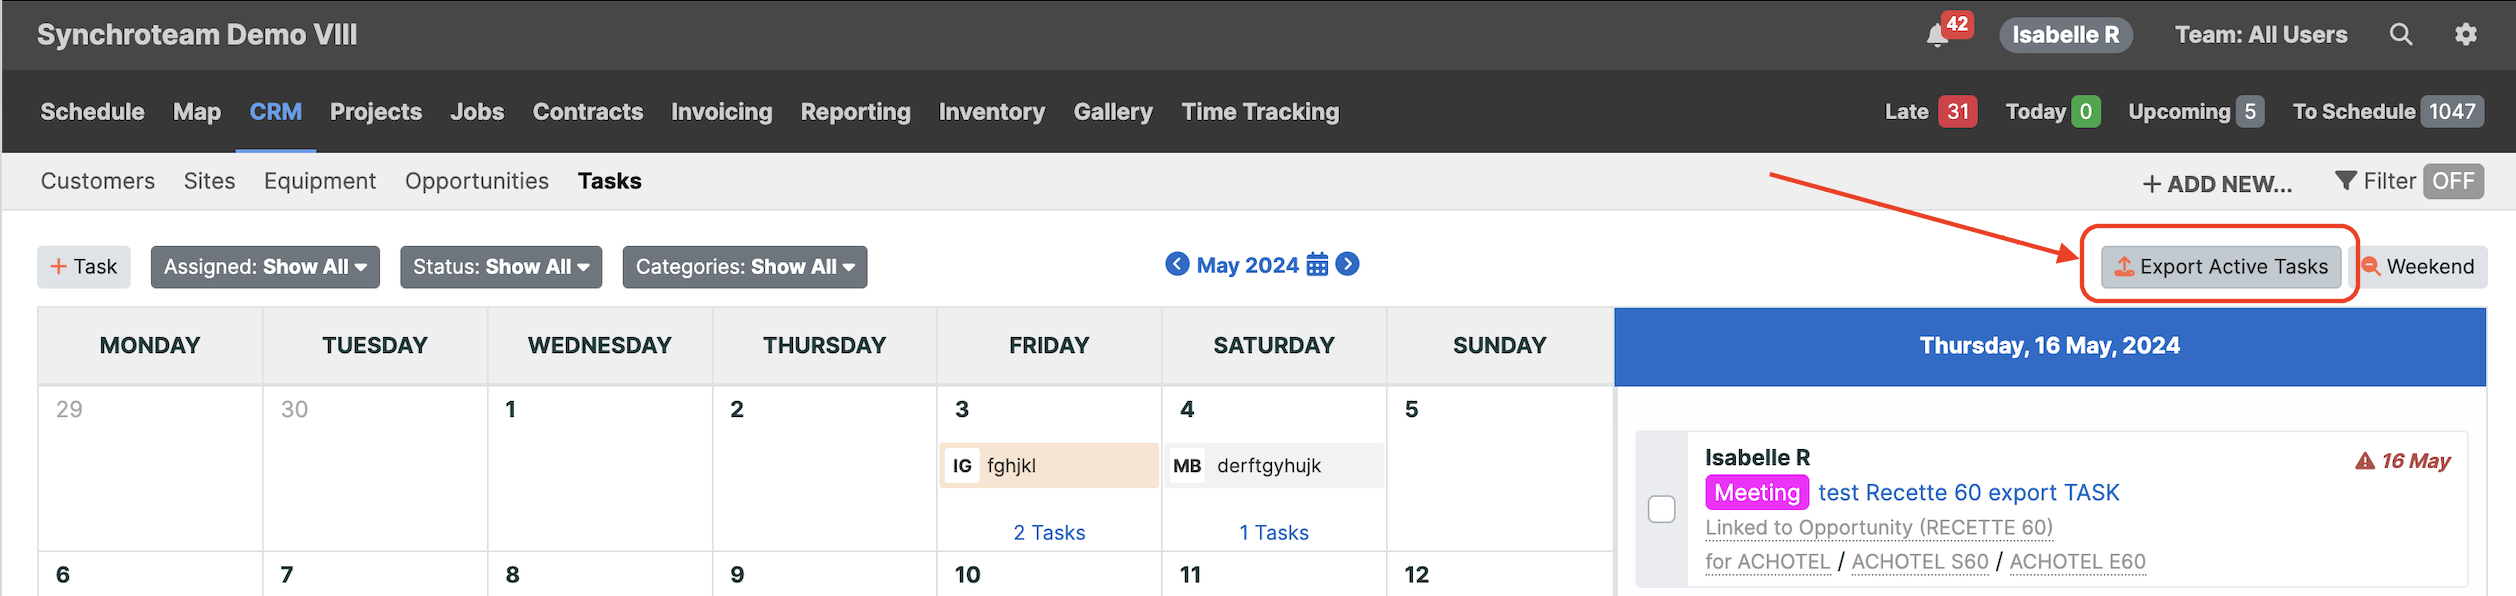Open the calendar date picker icon

tap(1318, 265)
